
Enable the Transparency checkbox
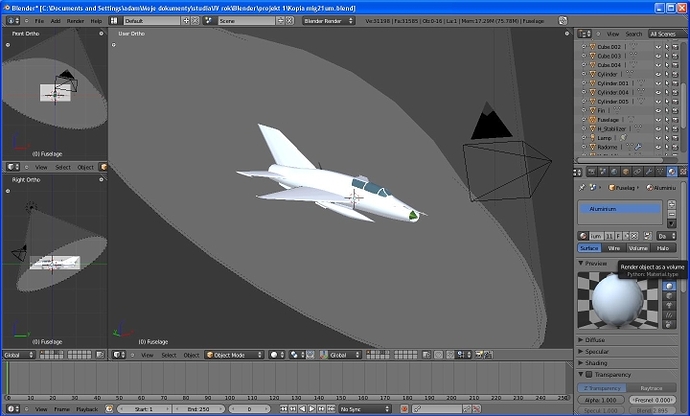tap(589, 375)
